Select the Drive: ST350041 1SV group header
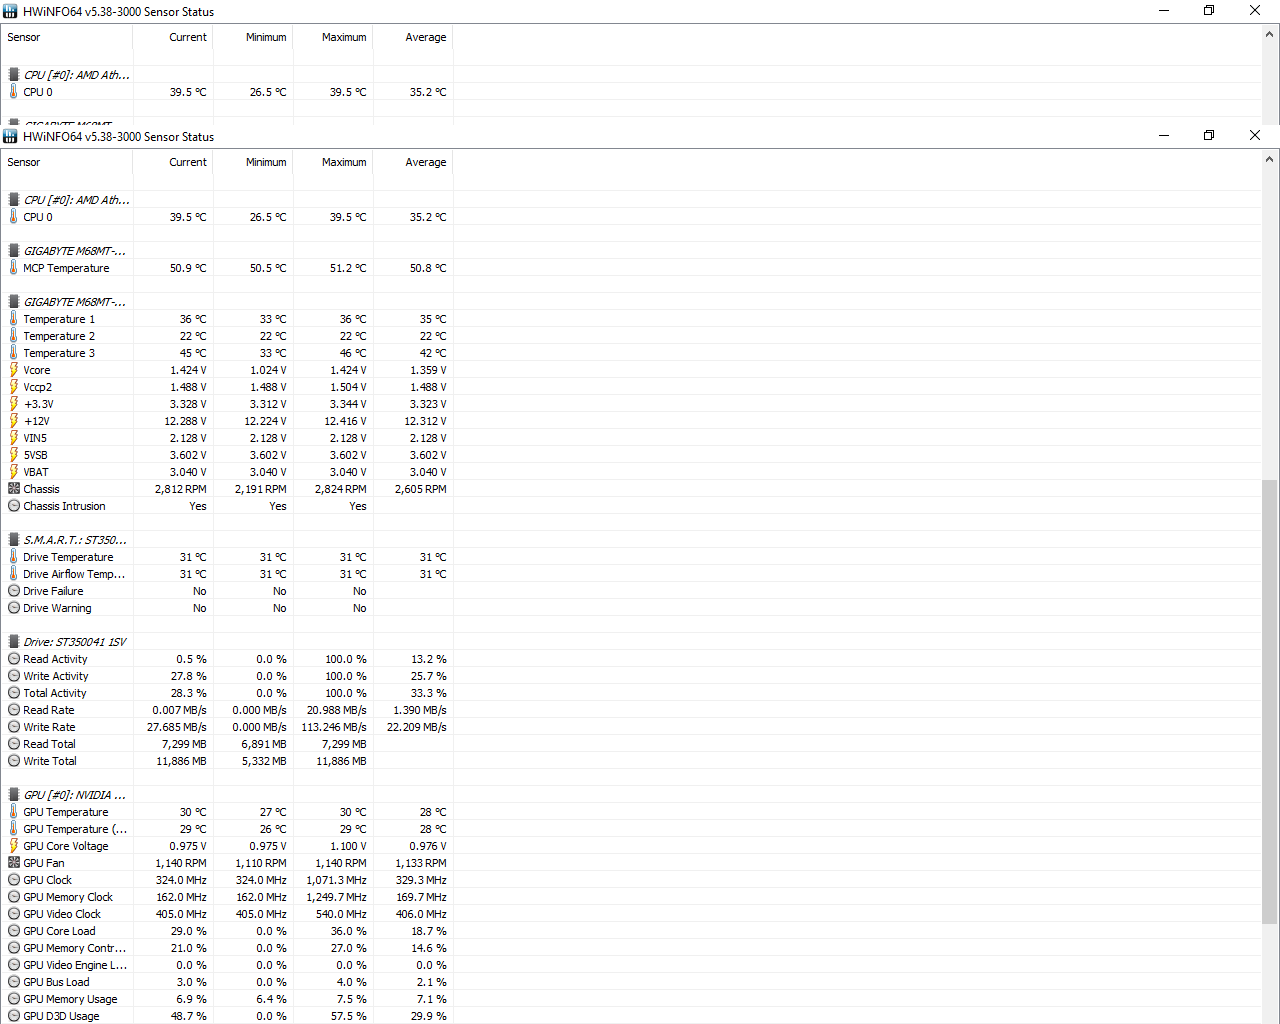 [74, 642]
